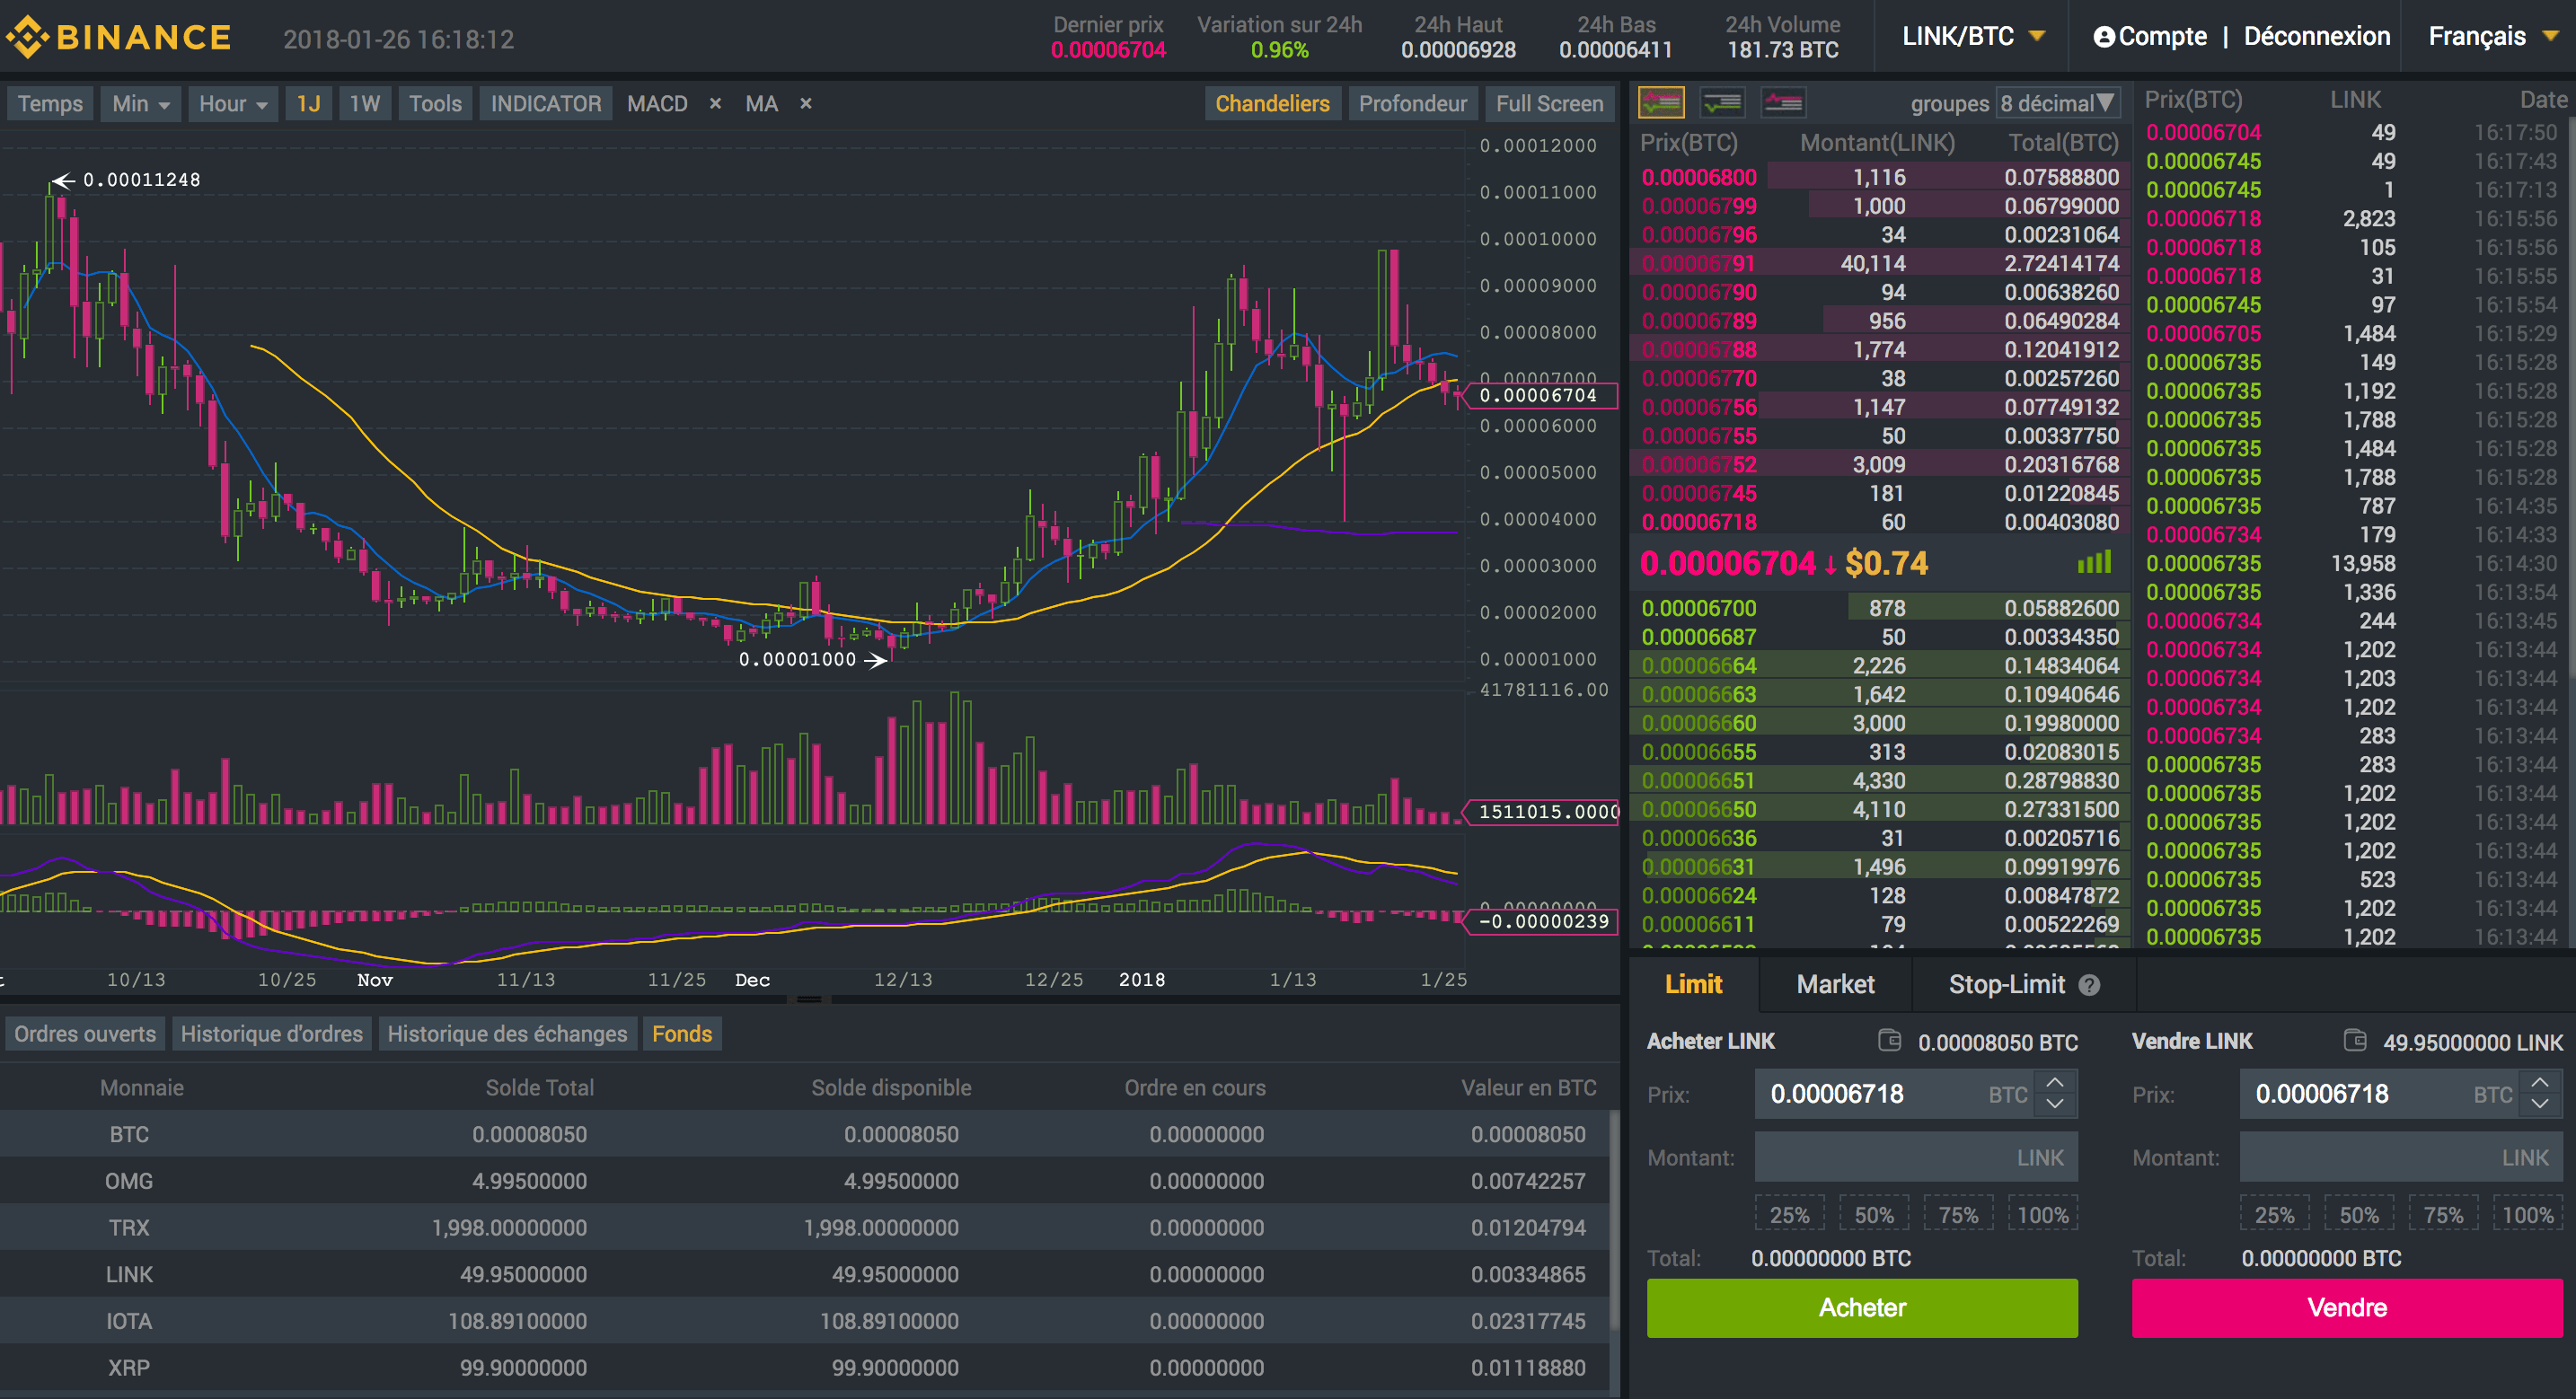Open the Fonds tab
Viewport: 2576px width, 1399px height.
pyautogui.click(x=682, y=1034)
